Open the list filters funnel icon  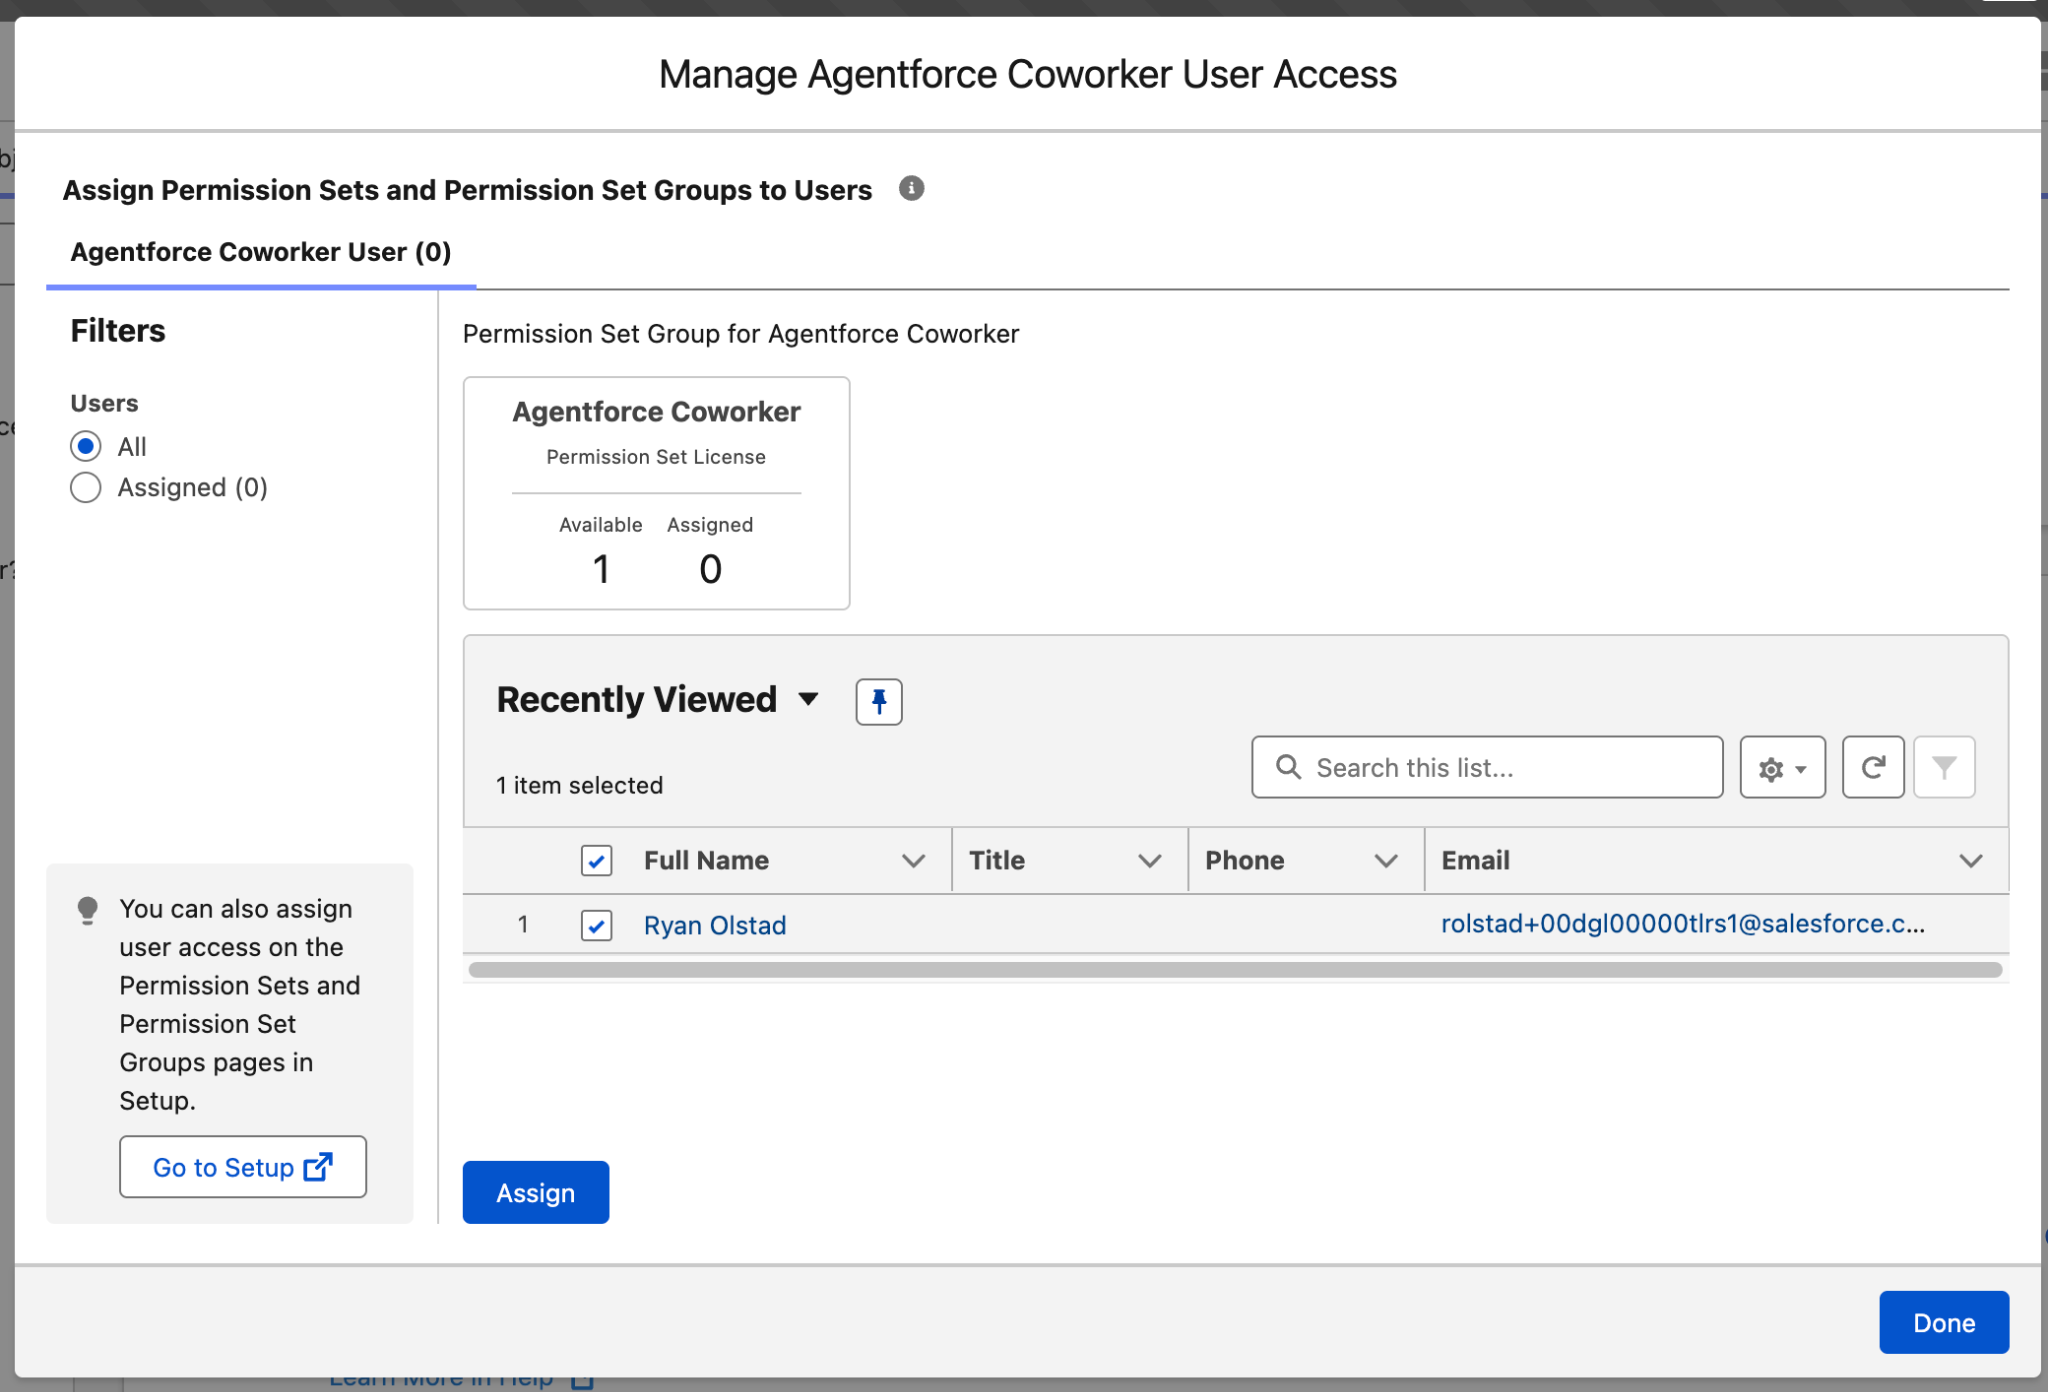(1944, 768)
